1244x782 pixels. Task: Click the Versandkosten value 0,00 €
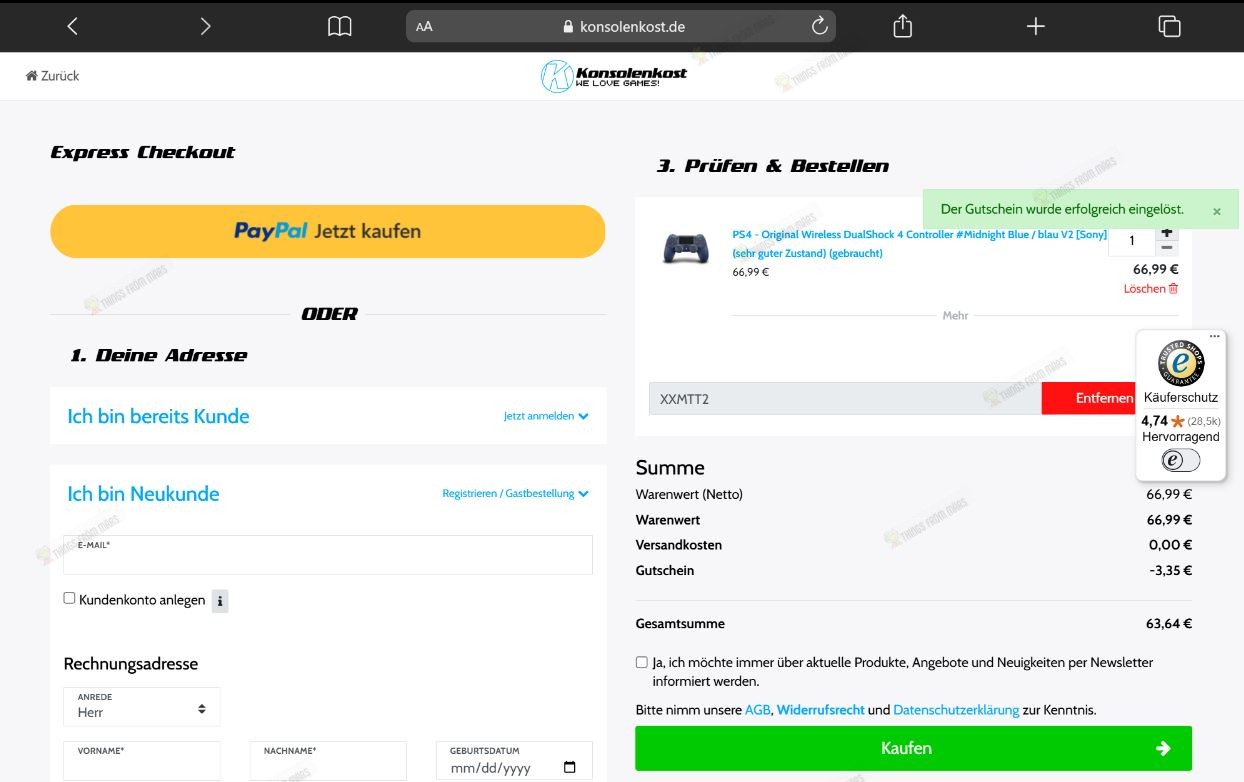click(x=1170, y=545)
